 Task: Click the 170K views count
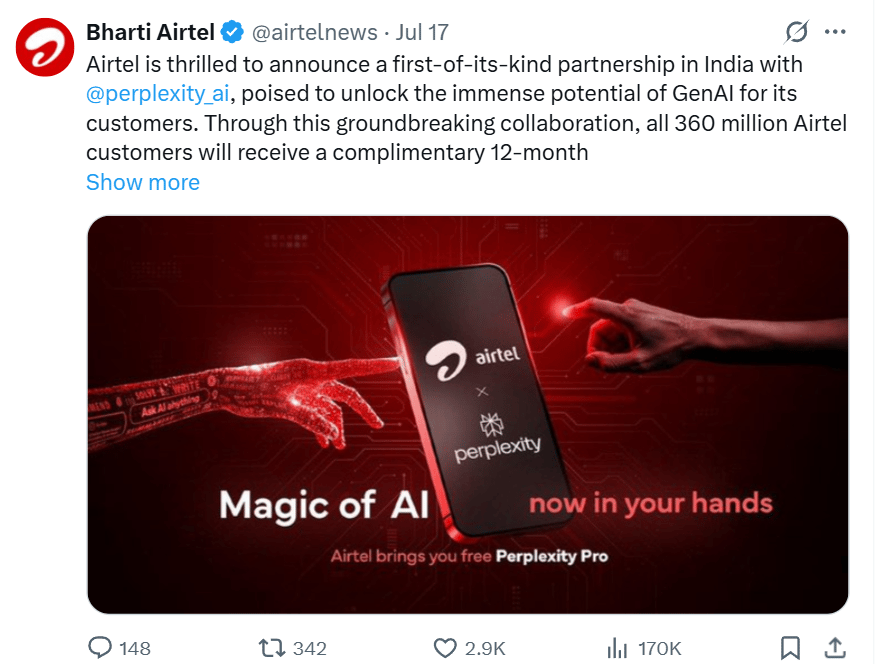tap(659, 648)
